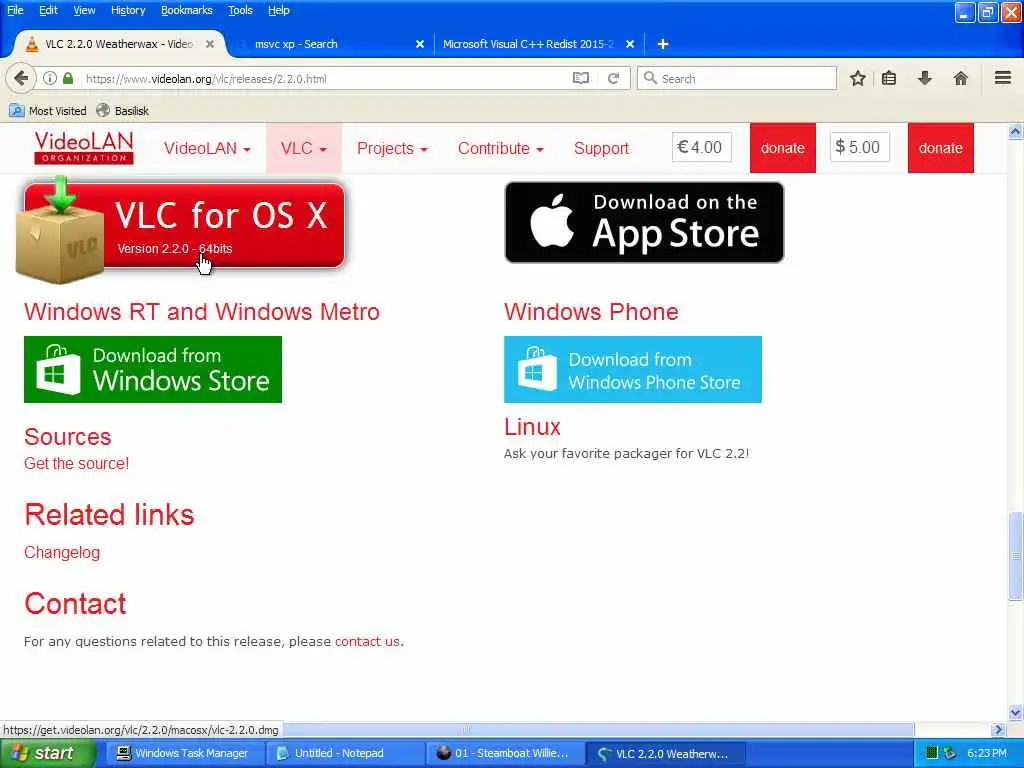Open the History menu

pyautogui.click(x=128, y=10)
